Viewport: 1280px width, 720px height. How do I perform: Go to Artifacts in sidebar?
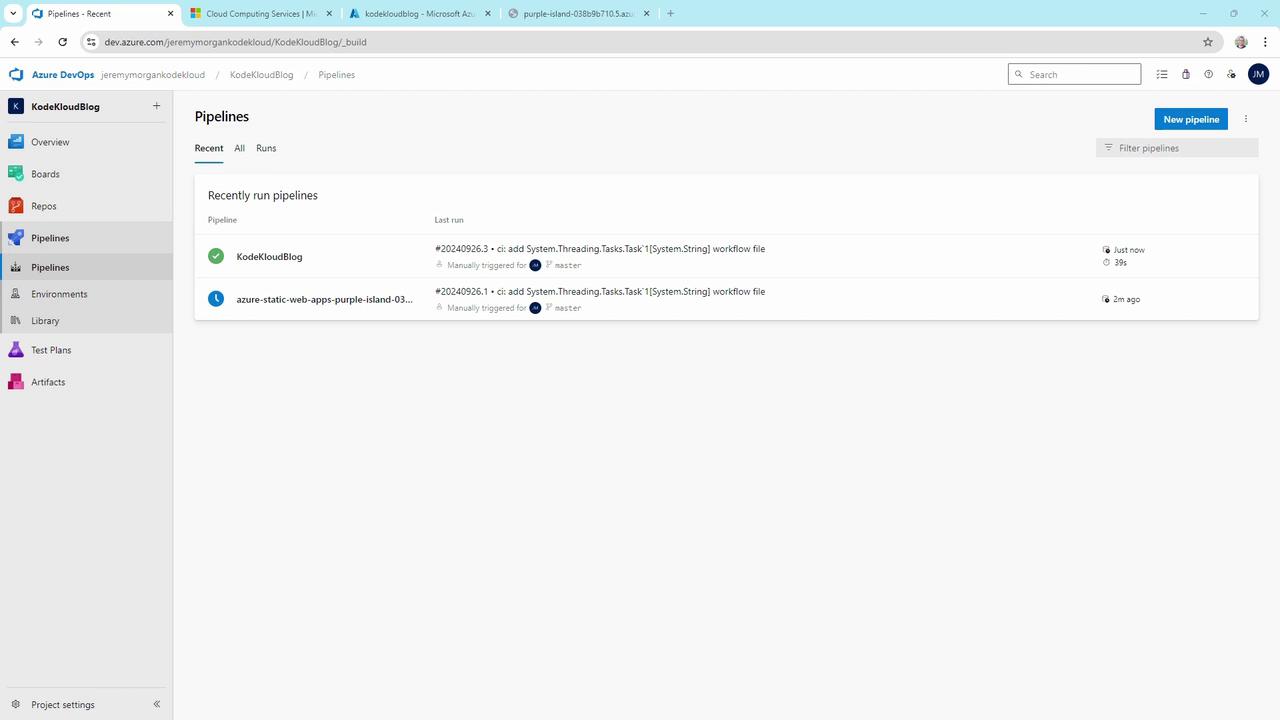48,382
